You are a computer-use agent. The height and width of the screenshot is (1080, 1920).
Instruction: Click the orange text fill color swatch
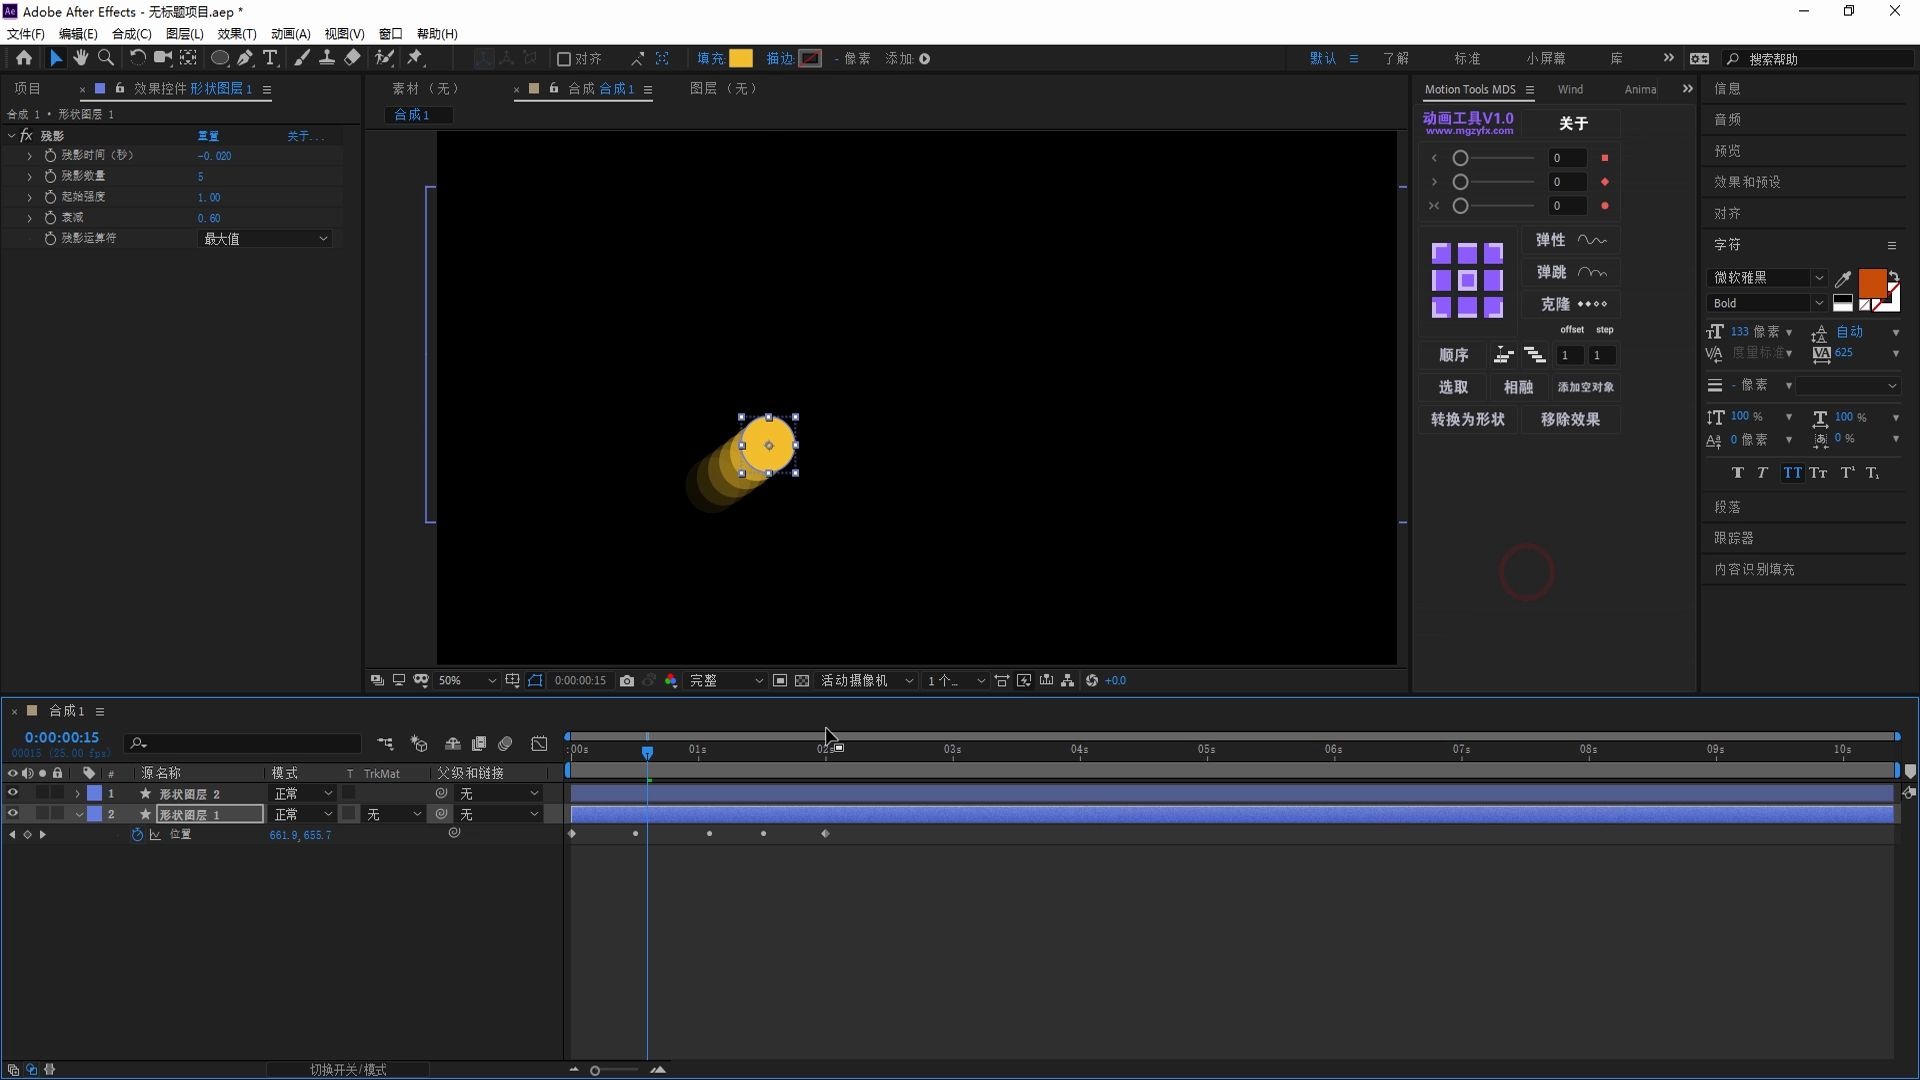click(1872, 283)
